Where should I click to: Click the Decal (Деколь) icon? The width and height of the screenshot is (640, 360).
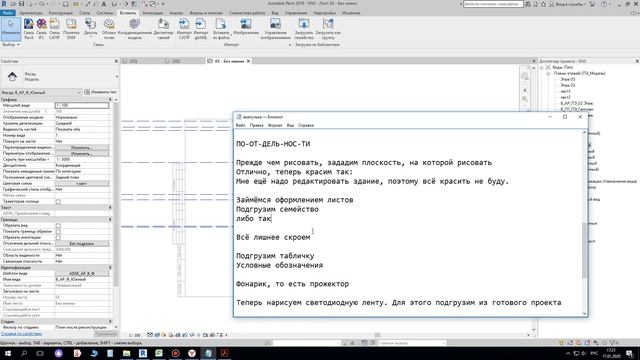(91, 29)
